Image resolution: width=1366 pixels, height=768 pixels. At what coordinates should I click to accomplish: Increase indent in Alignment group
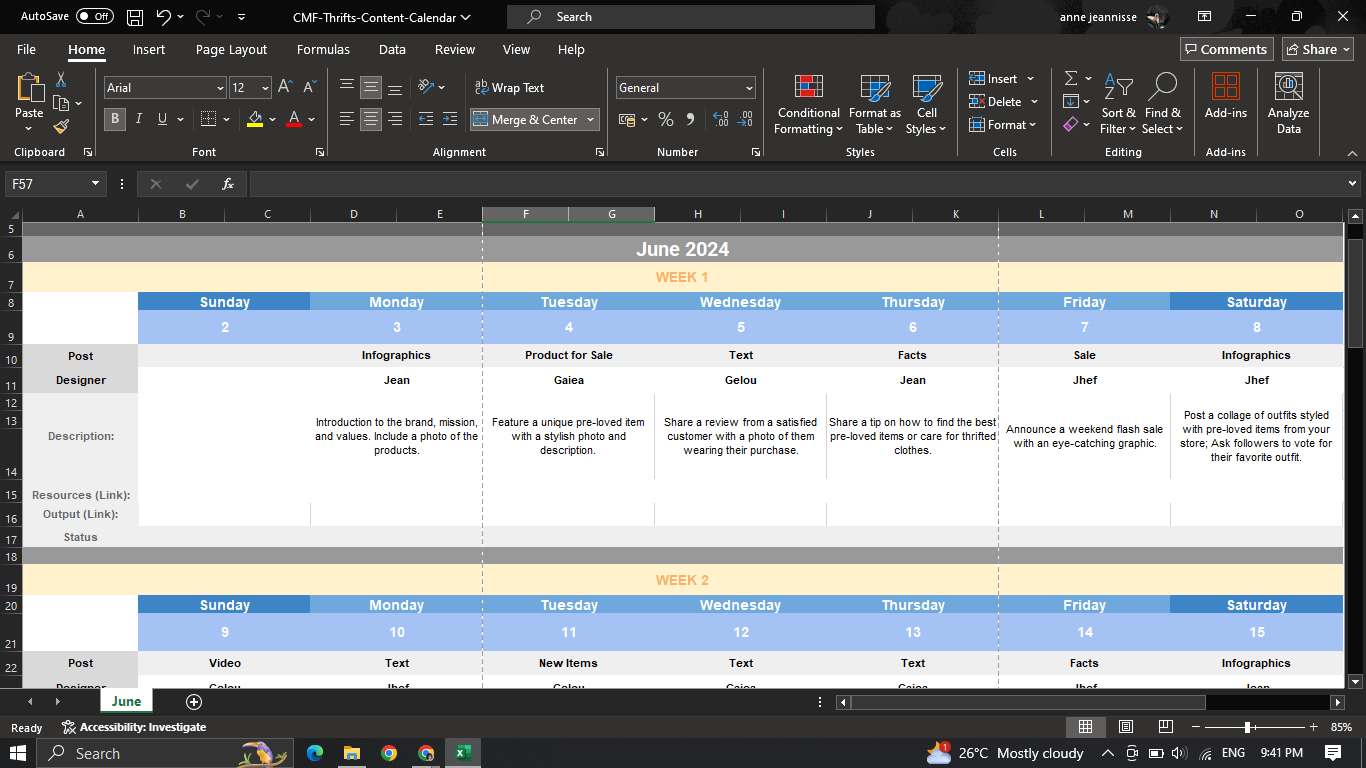(x=450, y=119)
